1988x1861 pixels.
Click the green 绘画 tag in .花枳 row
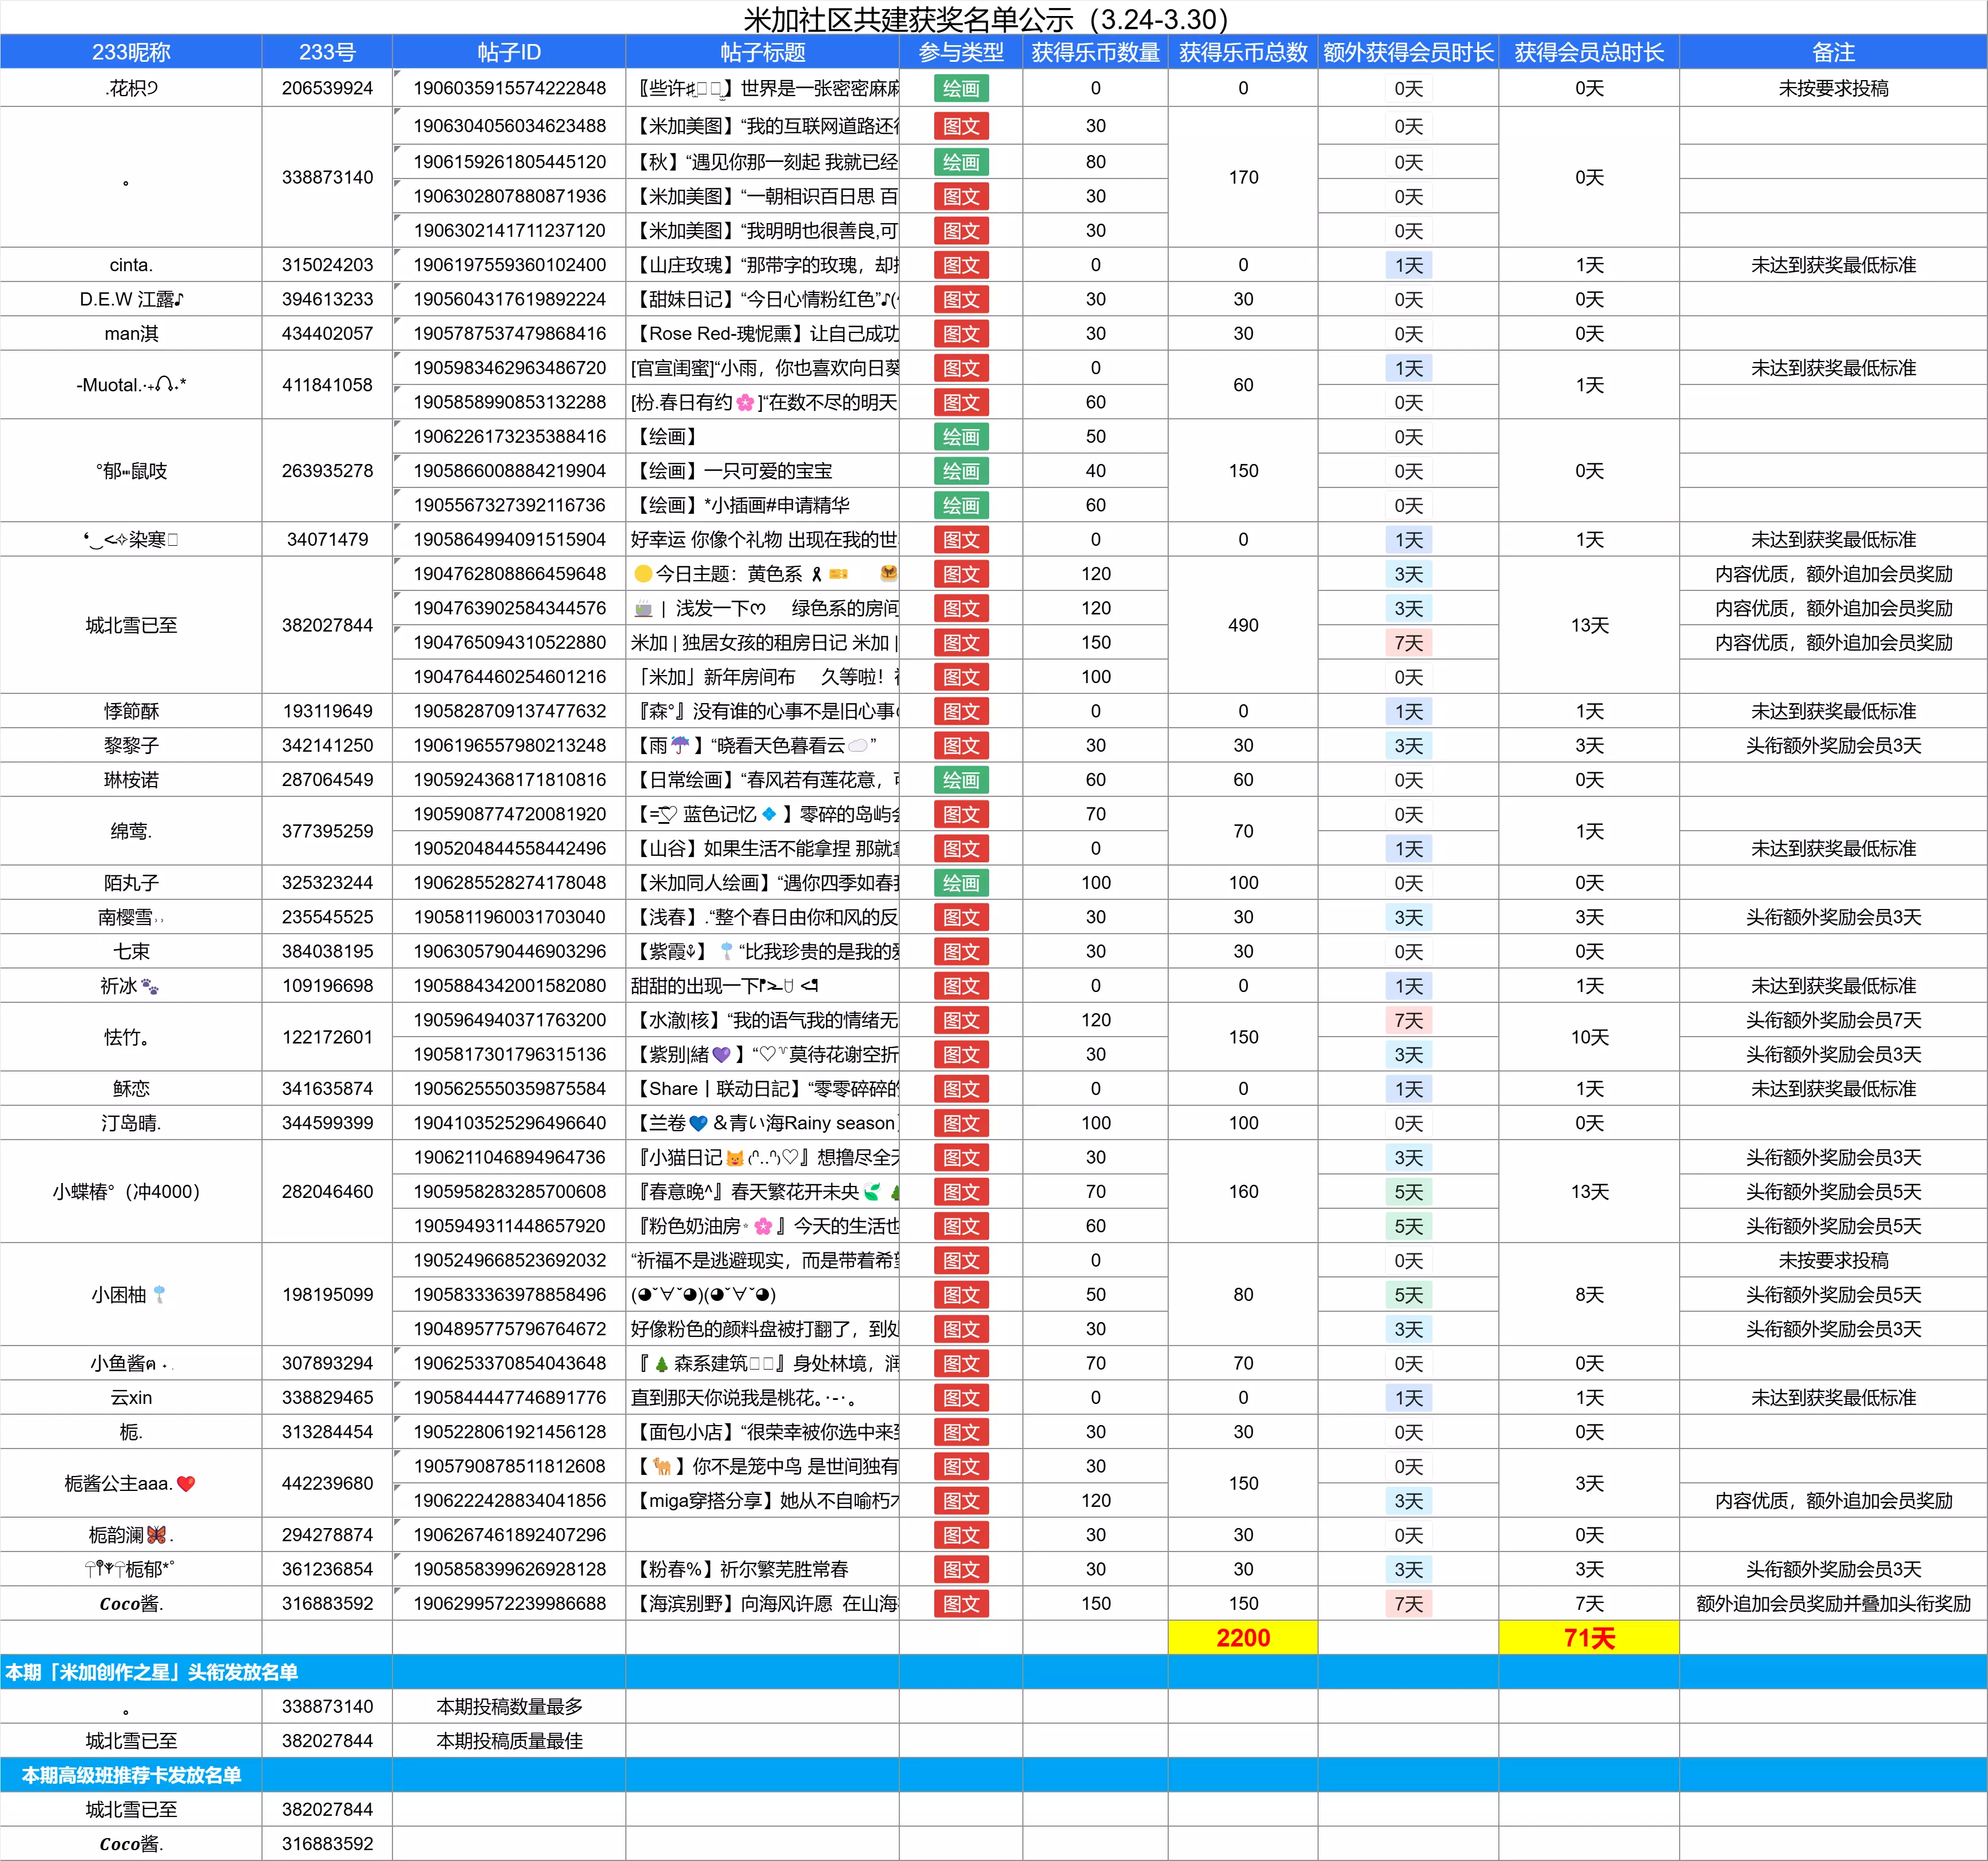(x=960, y=88)
